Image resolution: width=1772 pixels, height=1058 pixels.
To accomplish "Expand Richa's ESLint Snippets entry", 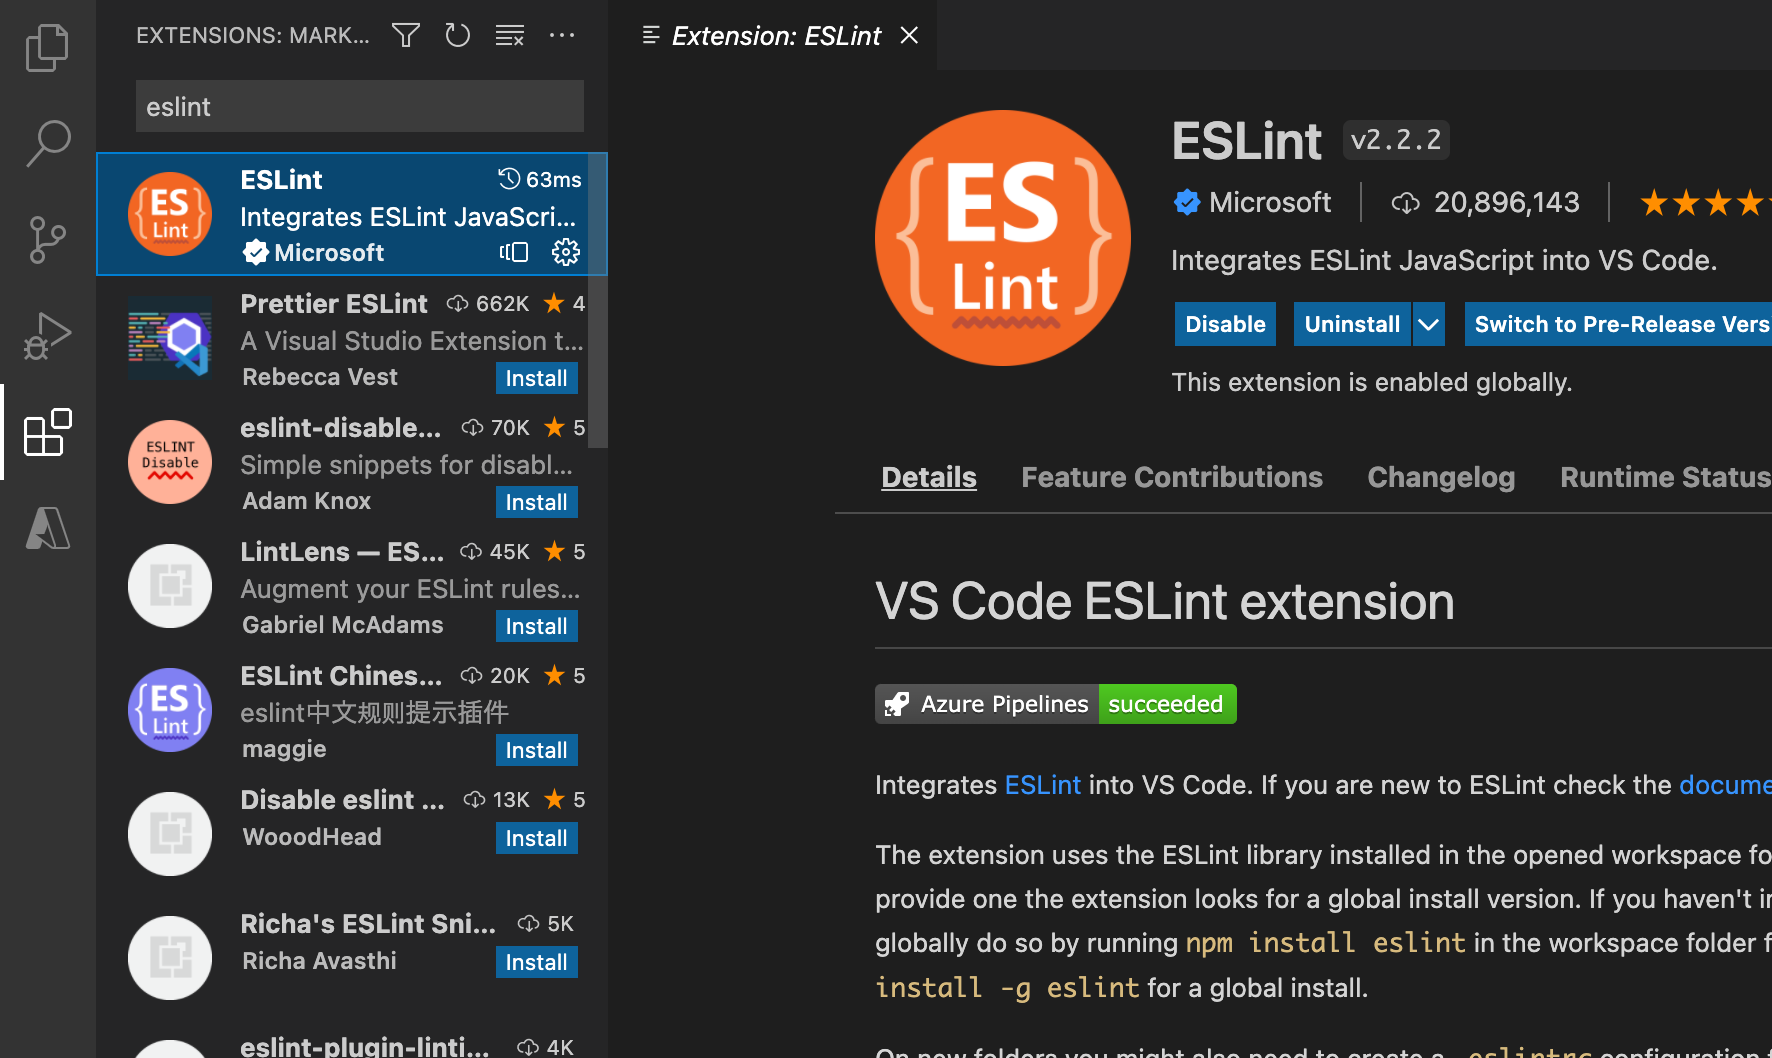I will pyautogui.click(x=367, y=923).
